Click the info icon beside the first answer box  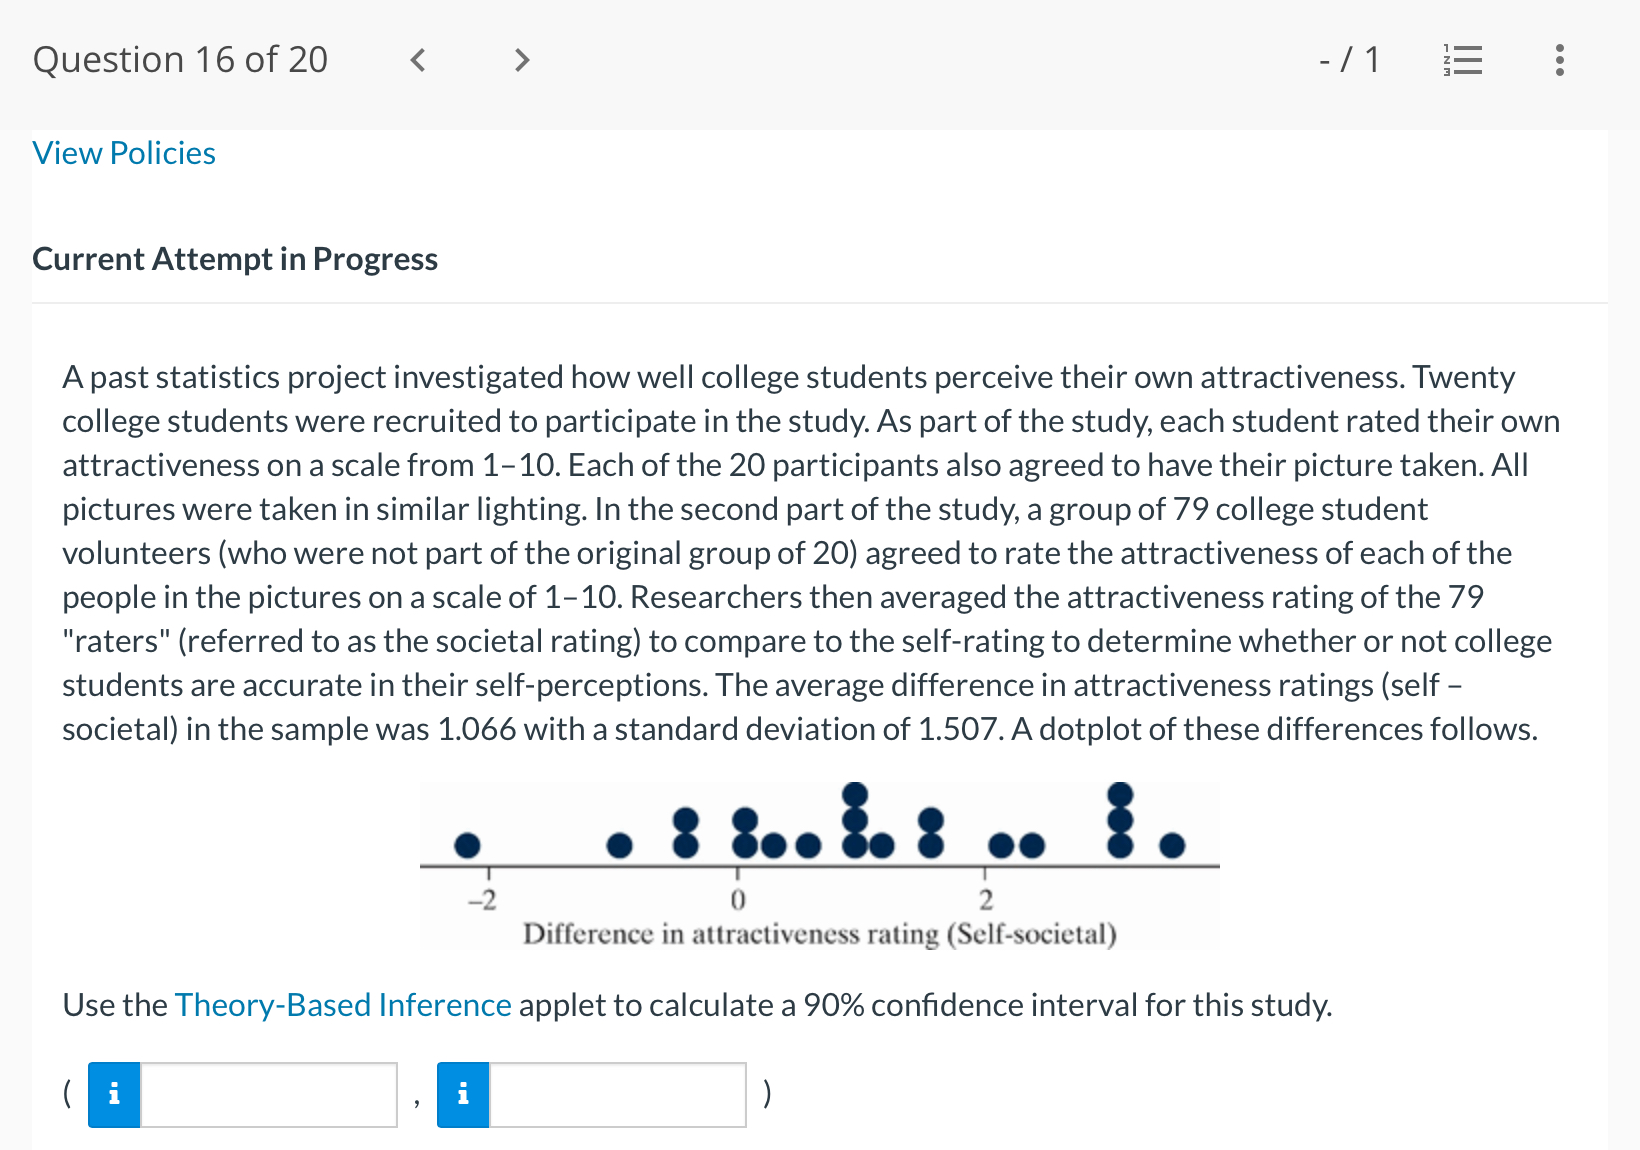113,1095
